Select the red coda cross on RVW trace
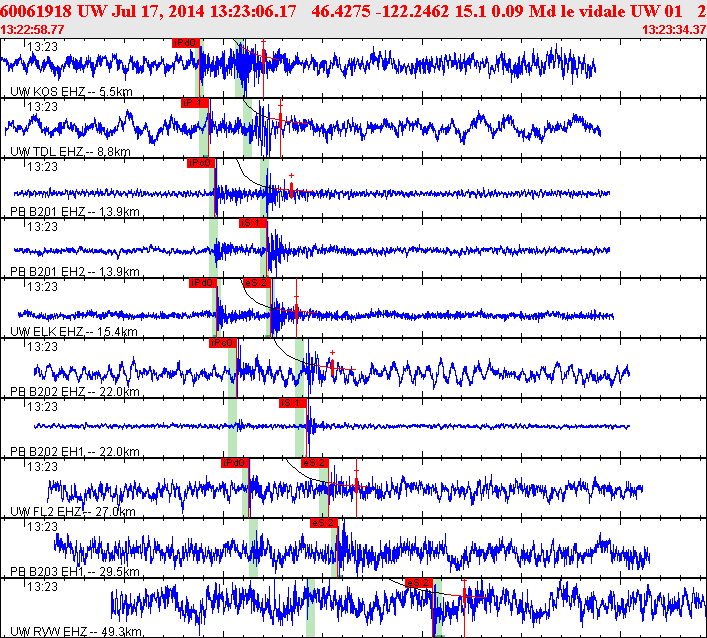The image size is (707, 638). click(x=464, y=582)
